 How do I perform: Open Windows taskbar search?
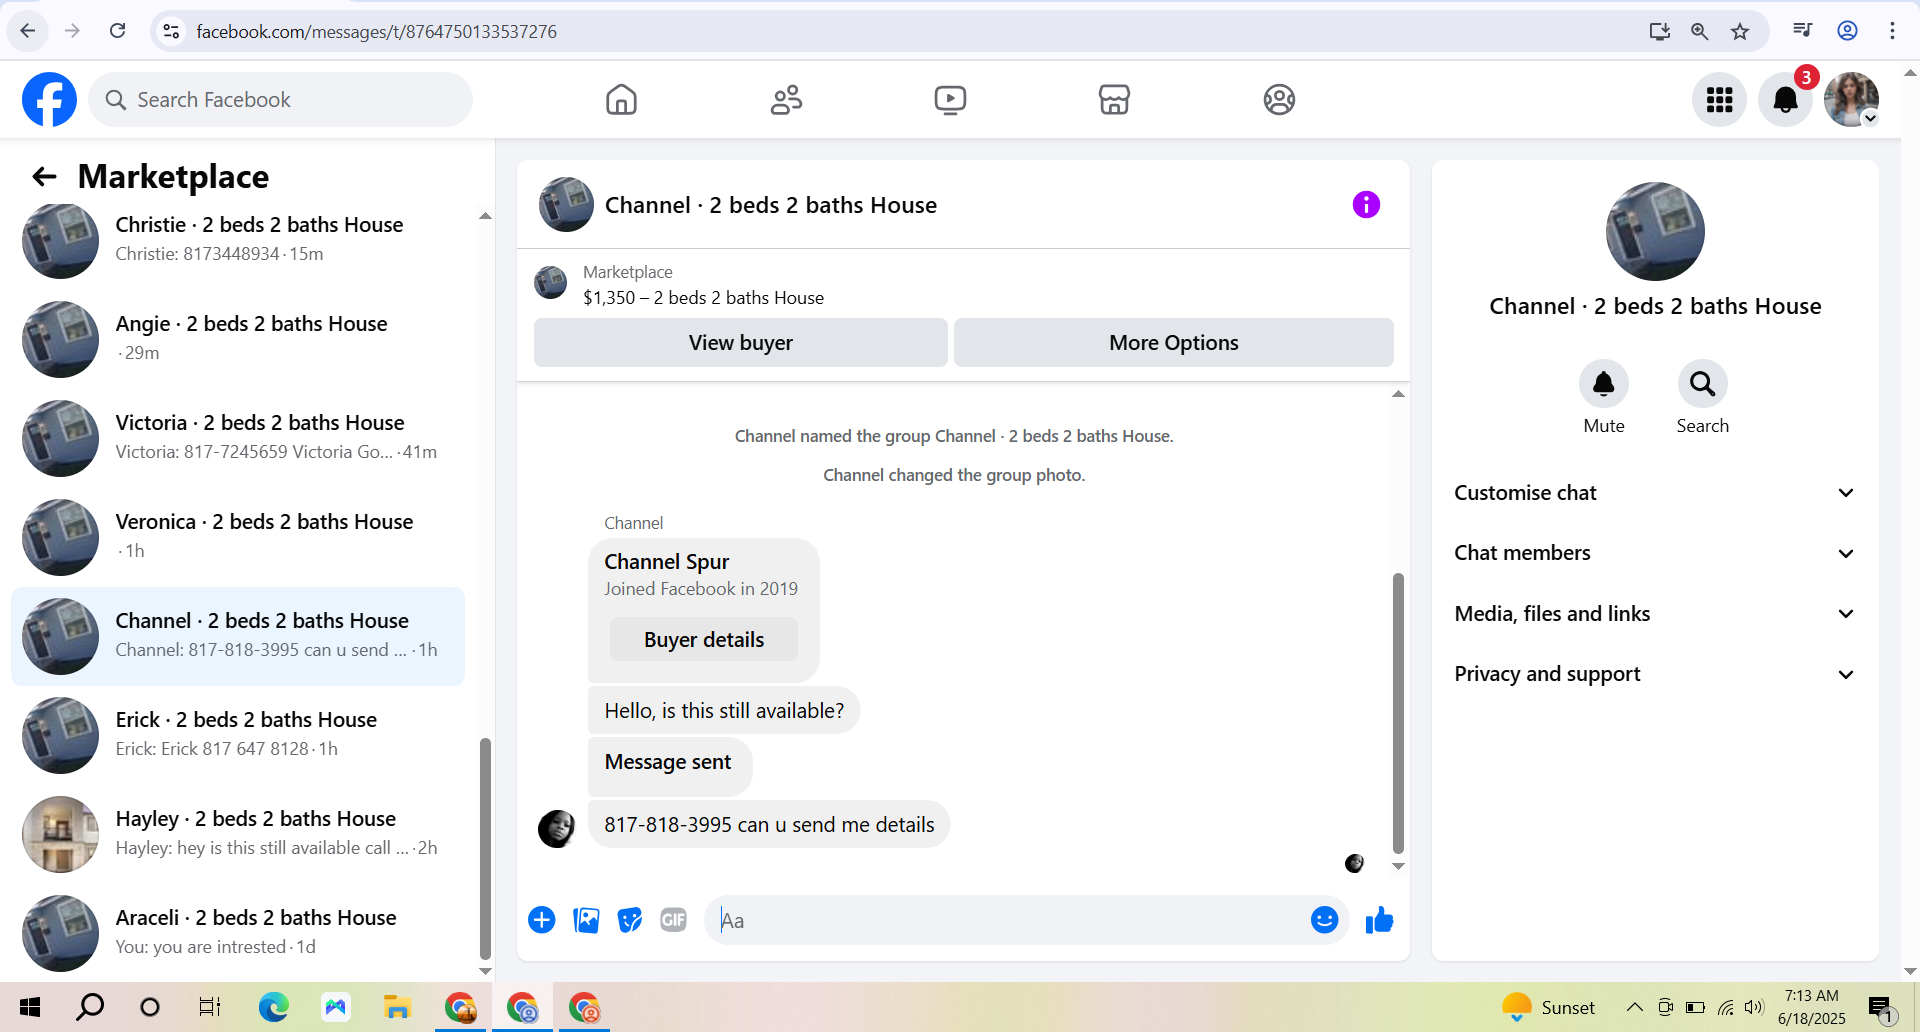click(90, 1007)
